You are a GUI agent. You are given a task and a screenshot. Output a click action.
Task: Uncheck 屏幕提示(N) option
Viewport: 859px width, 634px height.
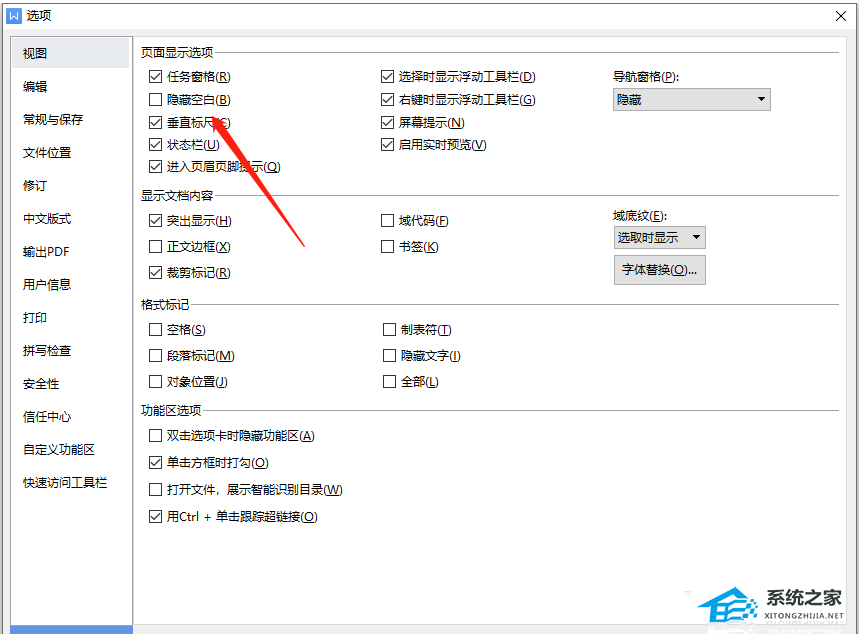pos(387,122)
